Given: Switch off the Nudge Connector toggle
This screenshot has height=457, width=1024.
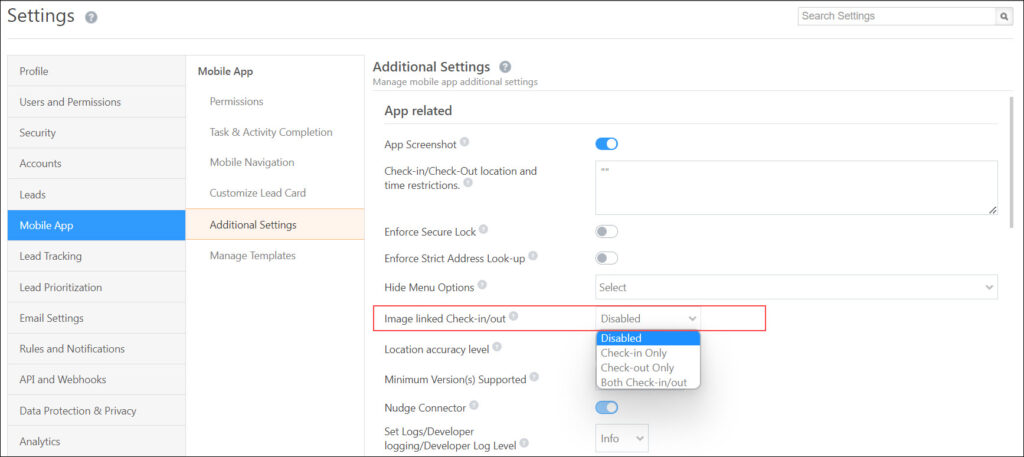Looking at the screenshot, I should 607,408.
